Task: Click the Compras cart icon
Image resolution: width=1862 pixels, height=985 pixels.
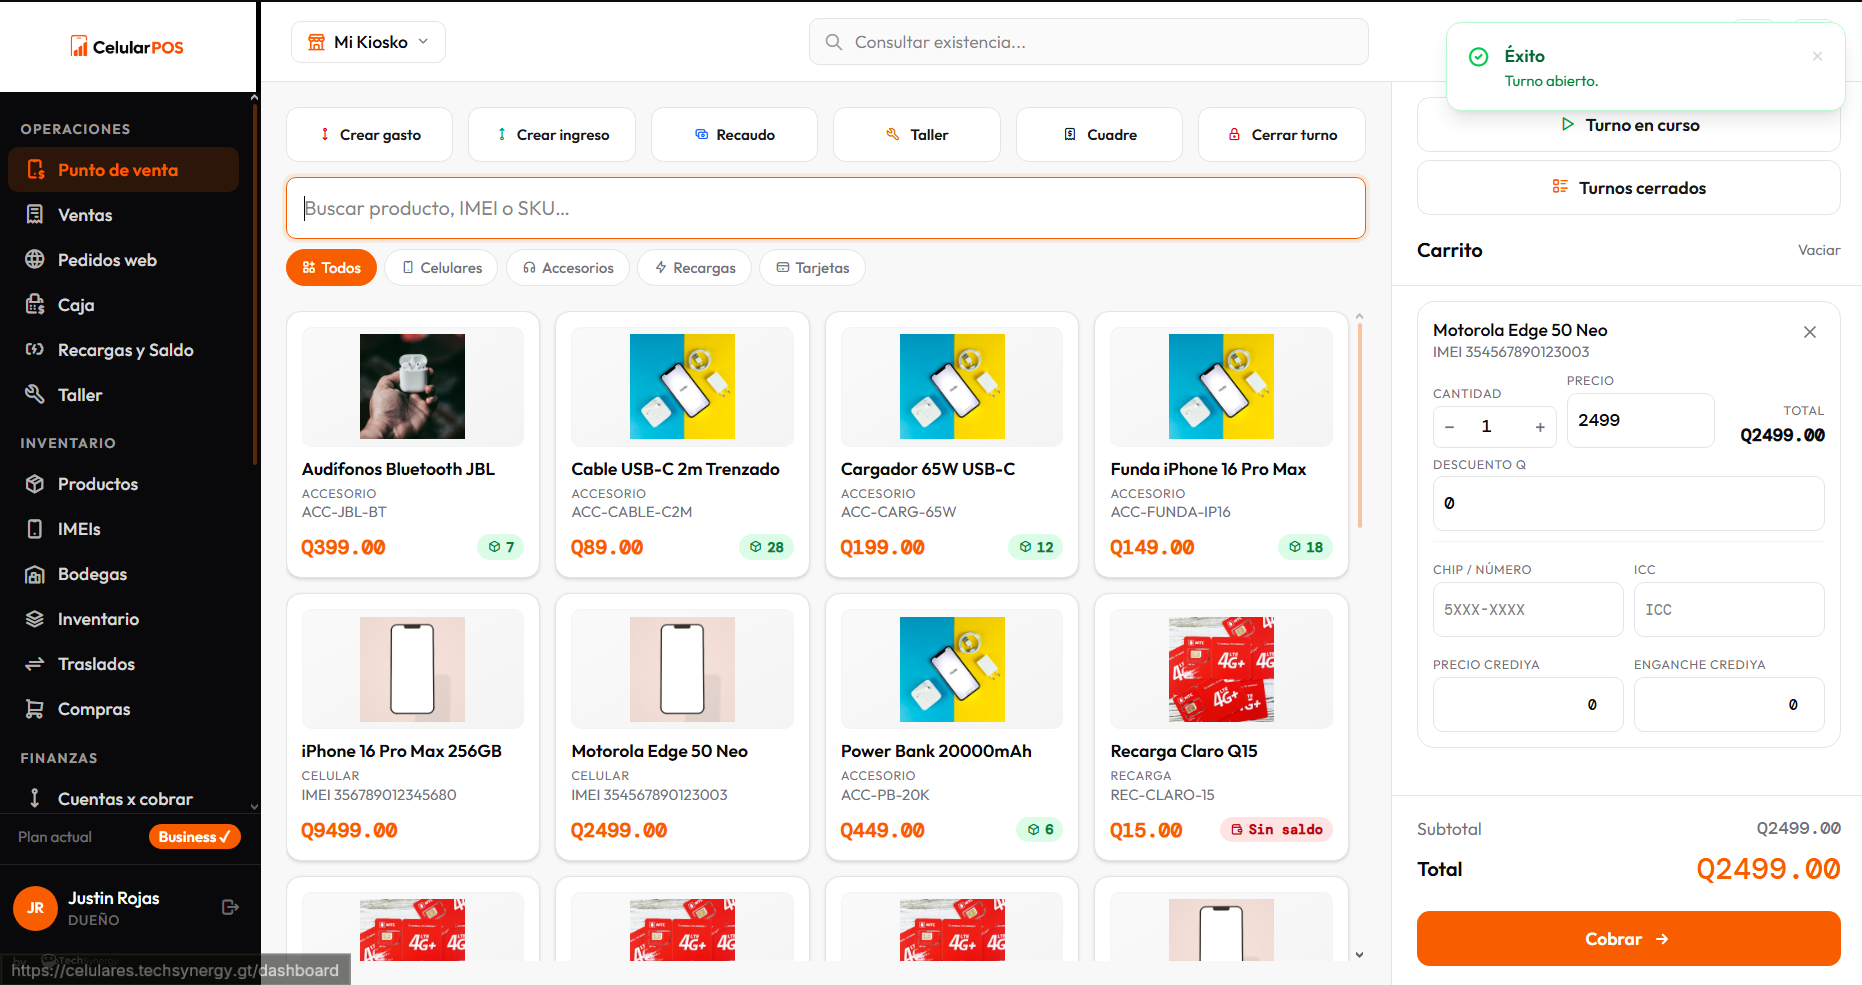Action: (35, 708)
